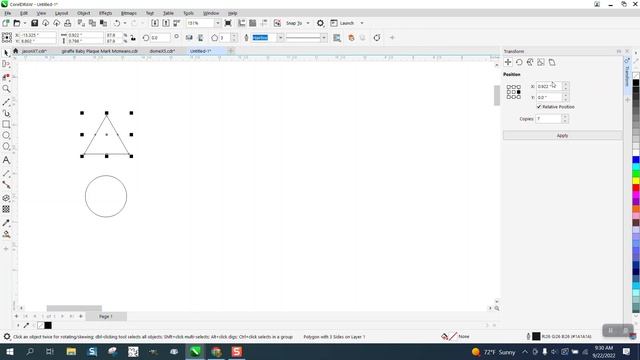Open the zoom level dropdown
Image resolution: width=640 pixels, height=360 pixels.
pos(218,23)
